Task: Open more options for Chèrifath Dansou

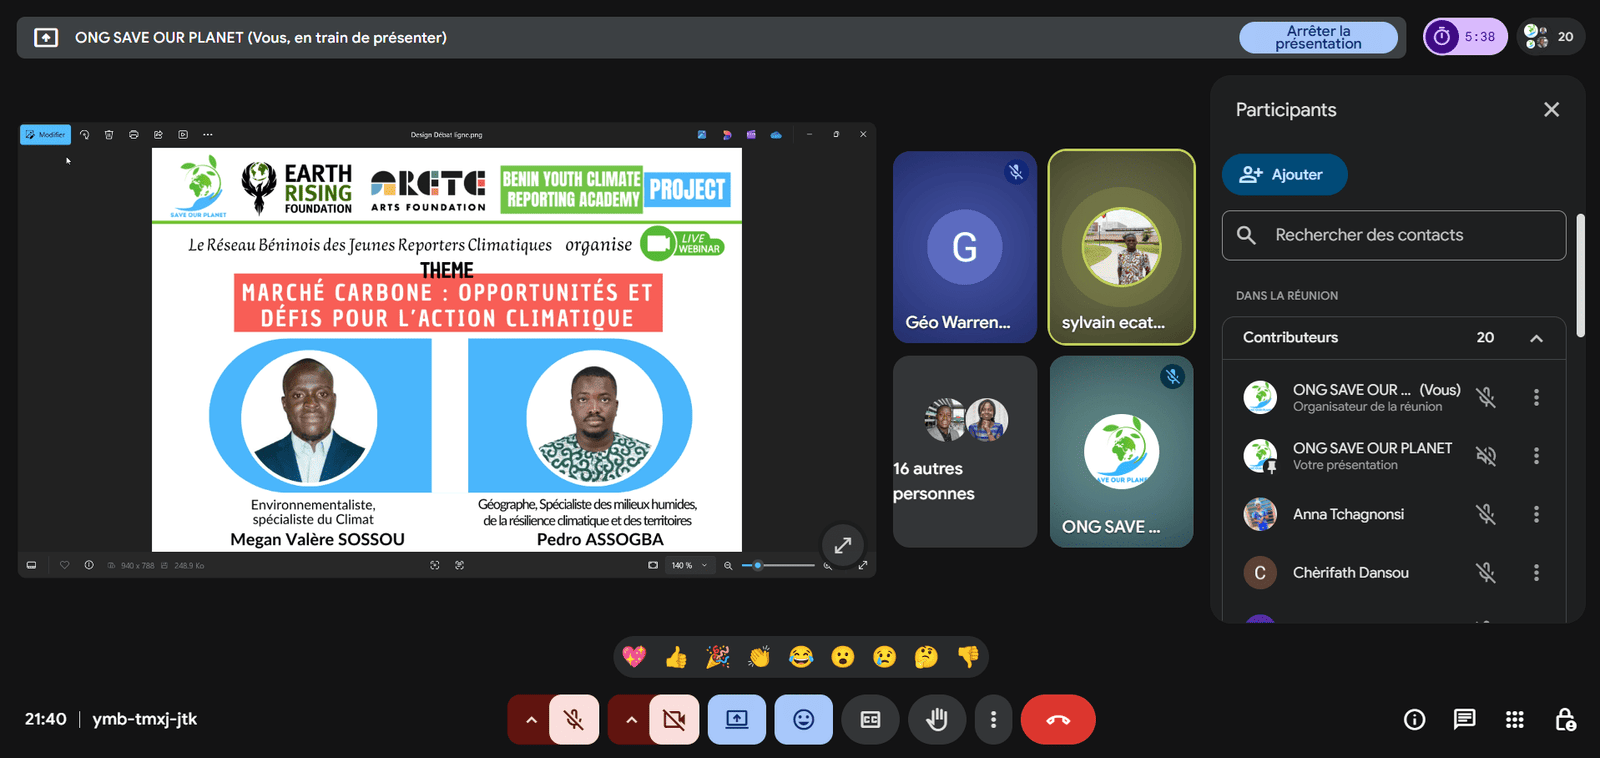Action: 1536,573
